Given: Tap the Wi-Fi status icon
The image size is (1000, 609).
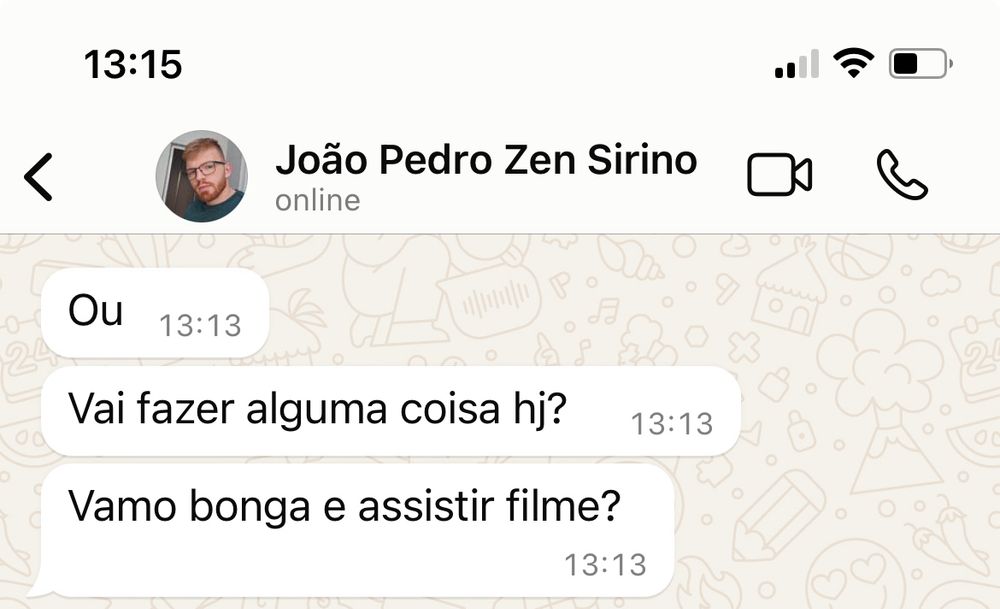Looking at the screenshot, I should (854, 63).
